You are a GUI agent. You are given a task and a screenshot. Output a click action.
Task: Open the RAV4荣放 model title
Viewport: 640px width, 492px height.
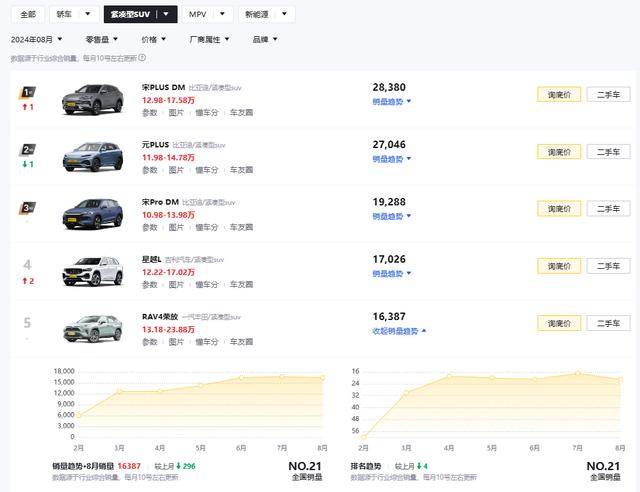(160, 317)
